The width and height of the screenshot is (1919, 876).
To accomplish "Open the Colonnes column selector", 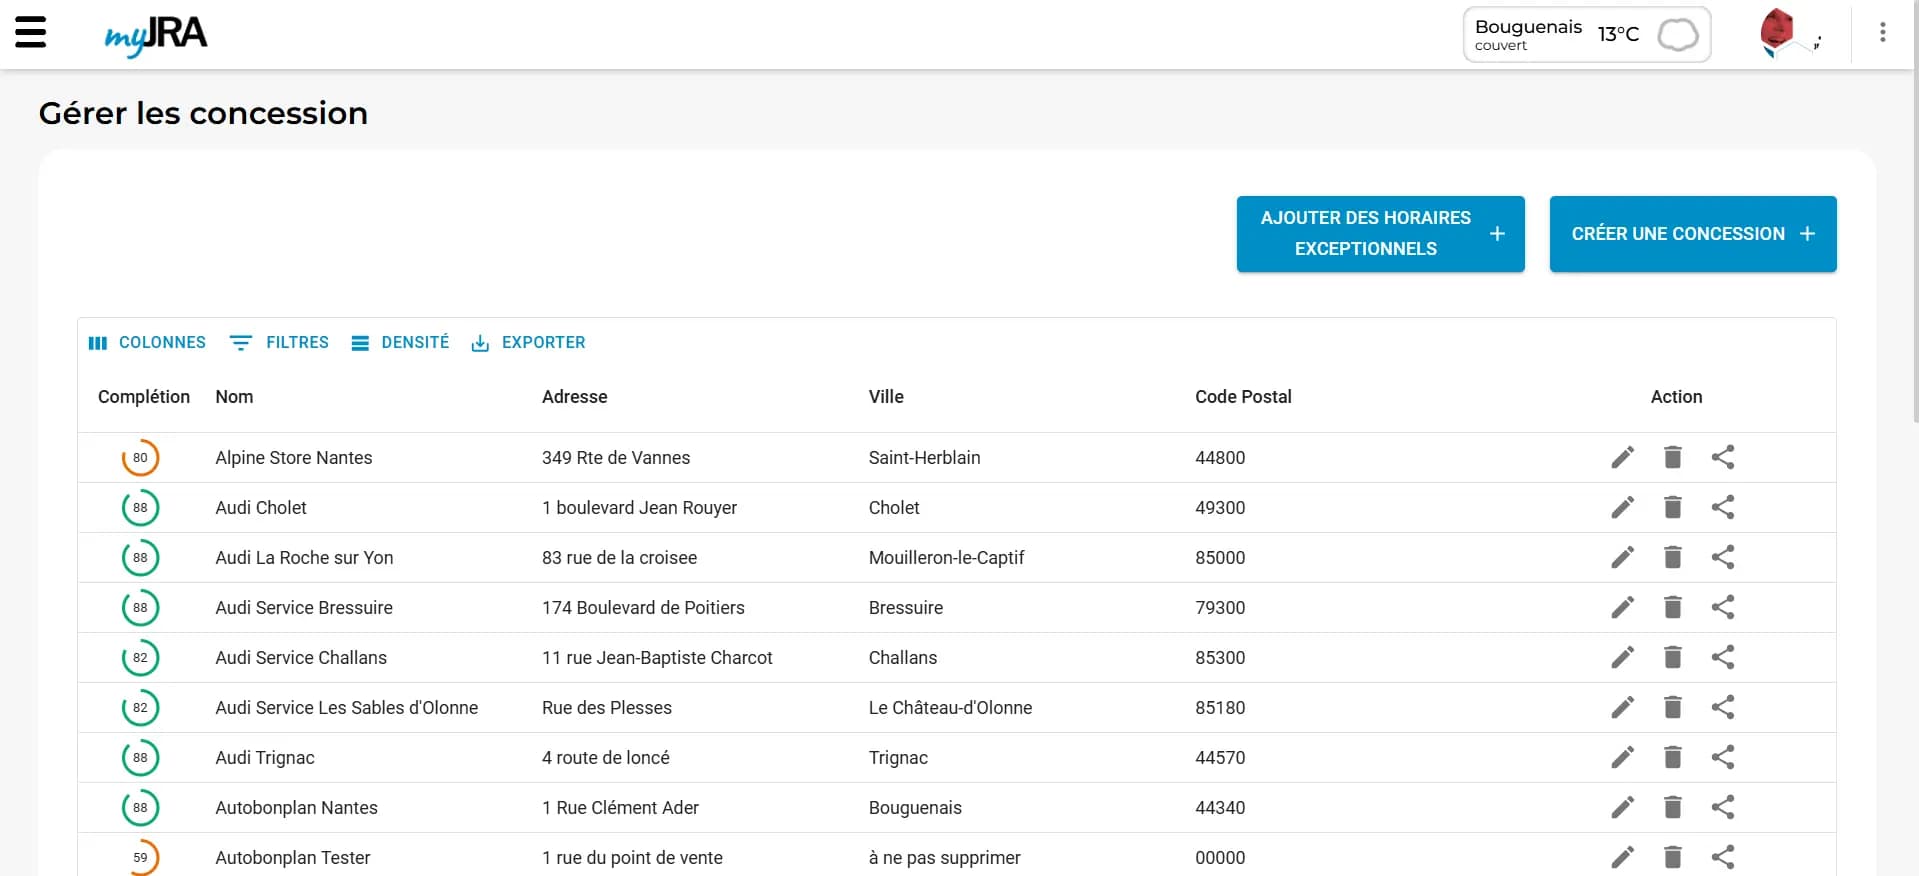I will (x=147, y=343).
